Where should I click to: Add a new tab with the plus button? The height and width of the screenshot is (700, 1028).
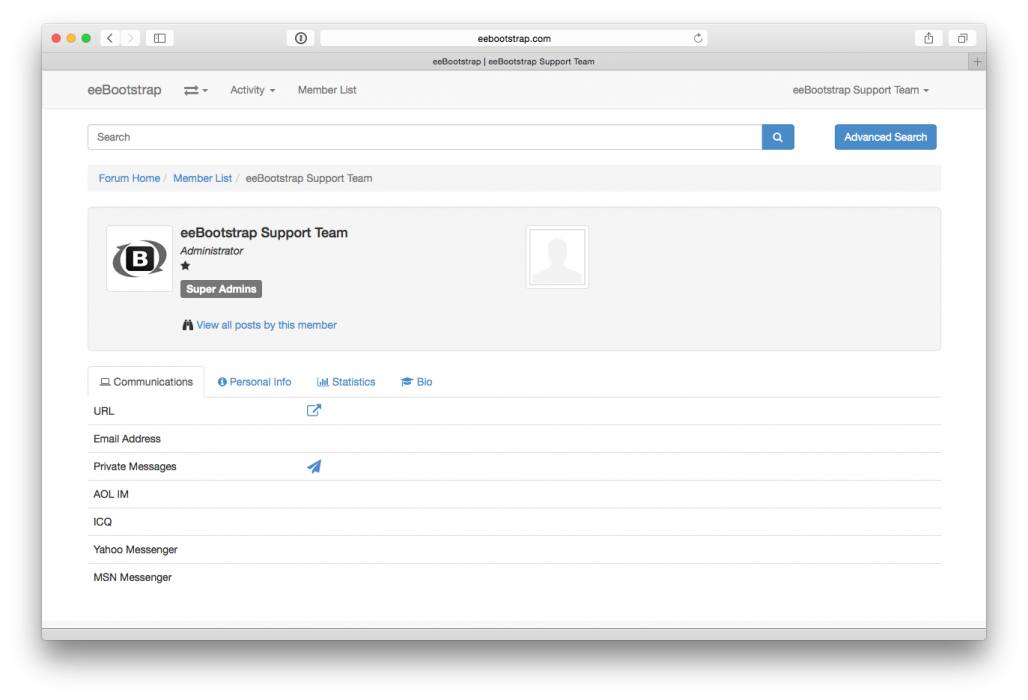(977, 62)
